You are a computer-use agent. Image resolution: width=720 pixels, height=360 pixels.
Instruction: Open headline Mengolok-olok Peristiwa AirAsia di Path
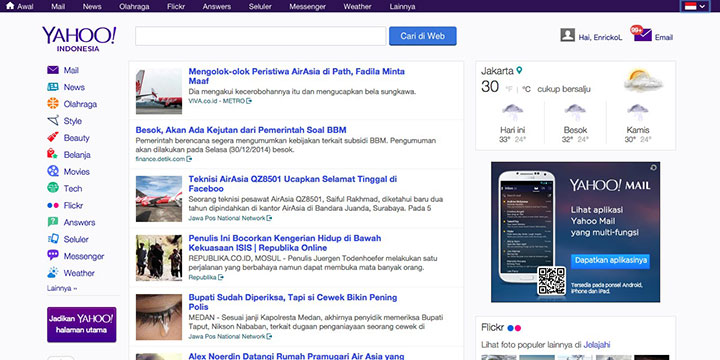coord(297,76)
